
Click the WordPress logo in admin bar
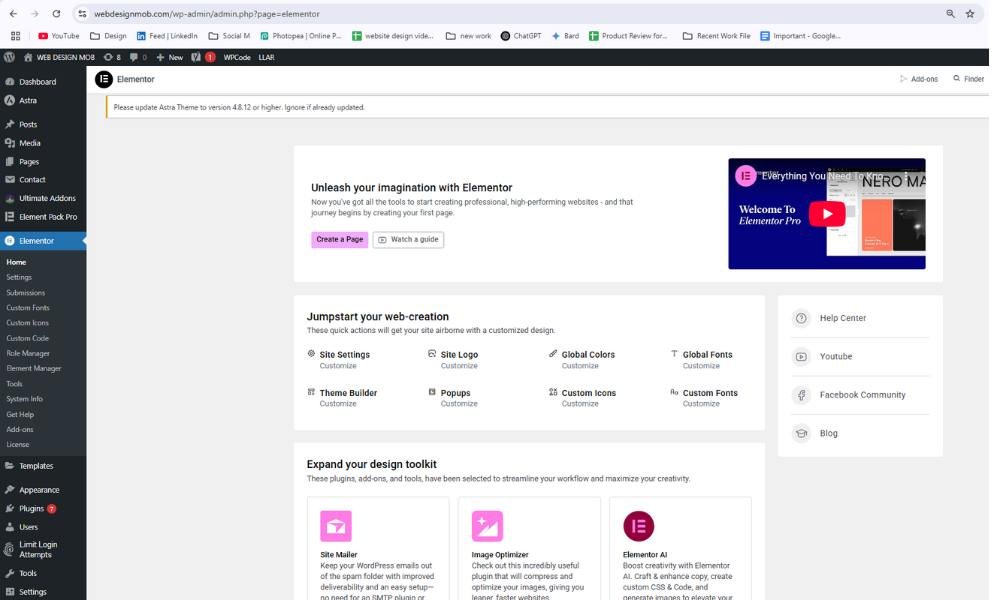click(9, 57)
